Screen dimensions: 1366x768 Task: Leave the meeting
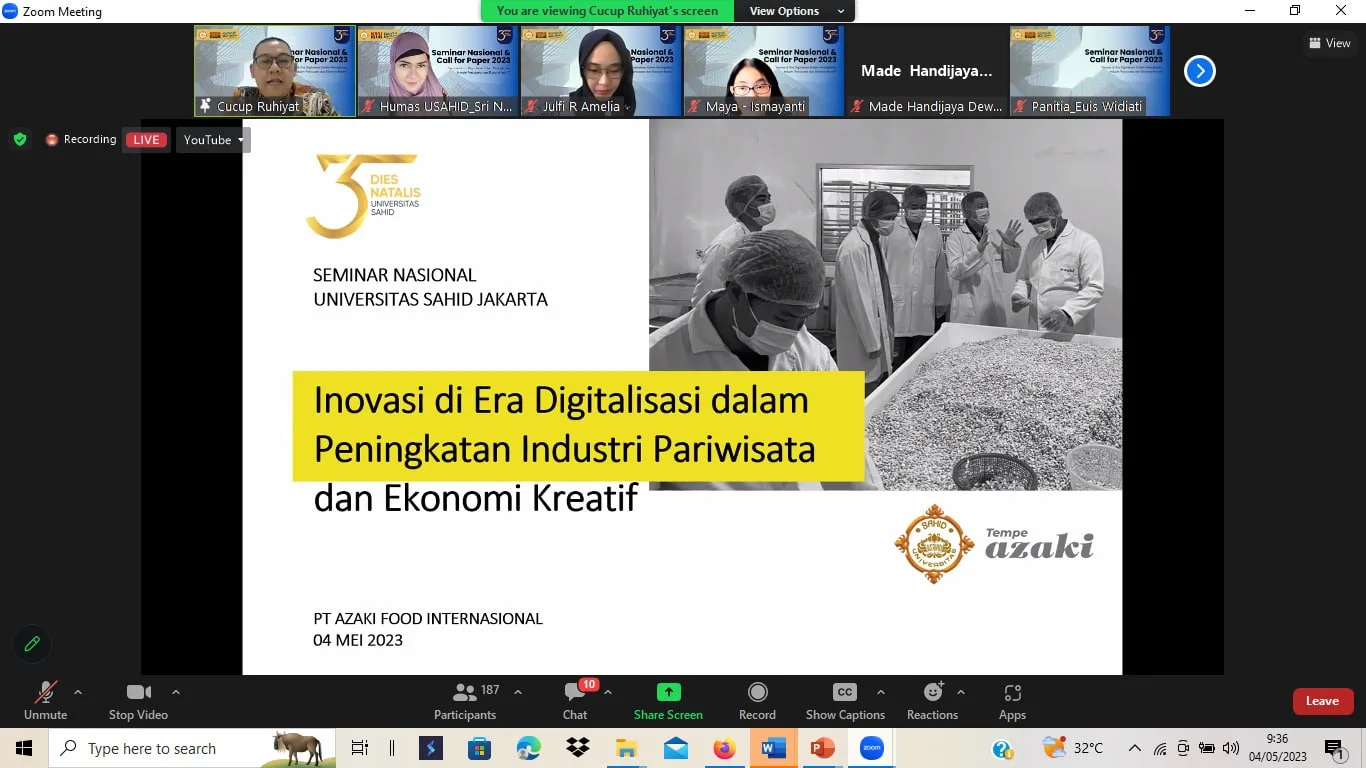[x=1322, y=701]
